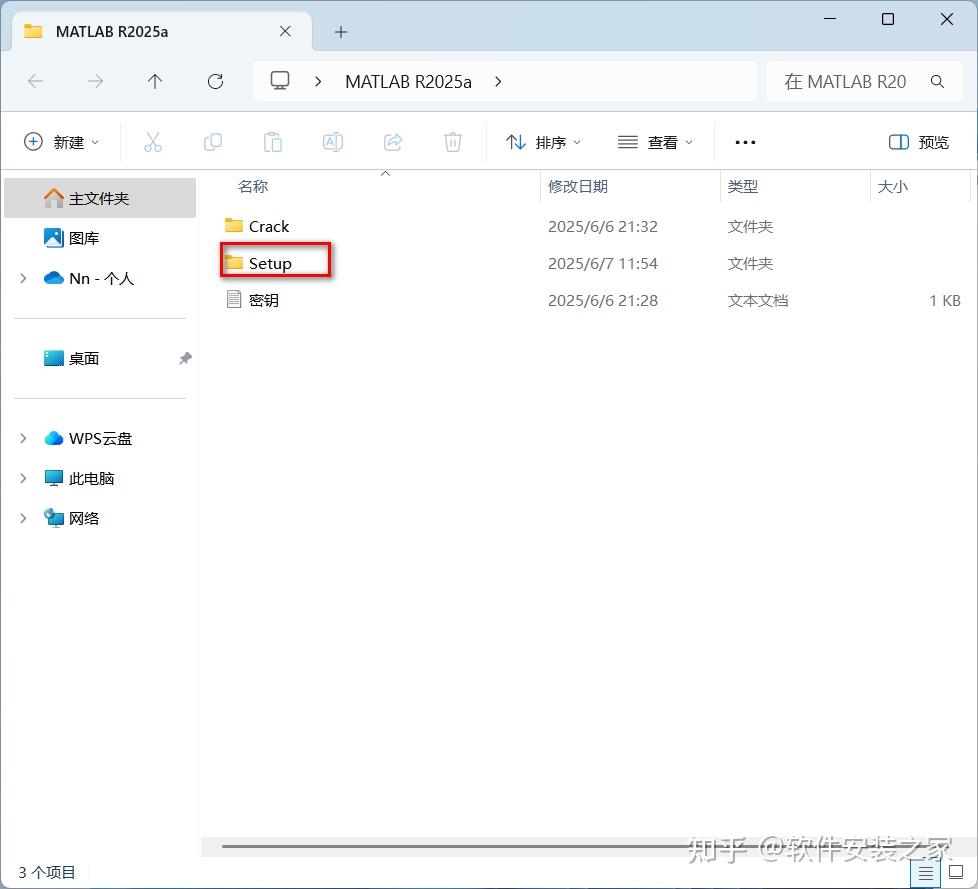This screenshot has height=889, width=978.
Task: Select the Paste icon
Action: (x=273, y=142)
